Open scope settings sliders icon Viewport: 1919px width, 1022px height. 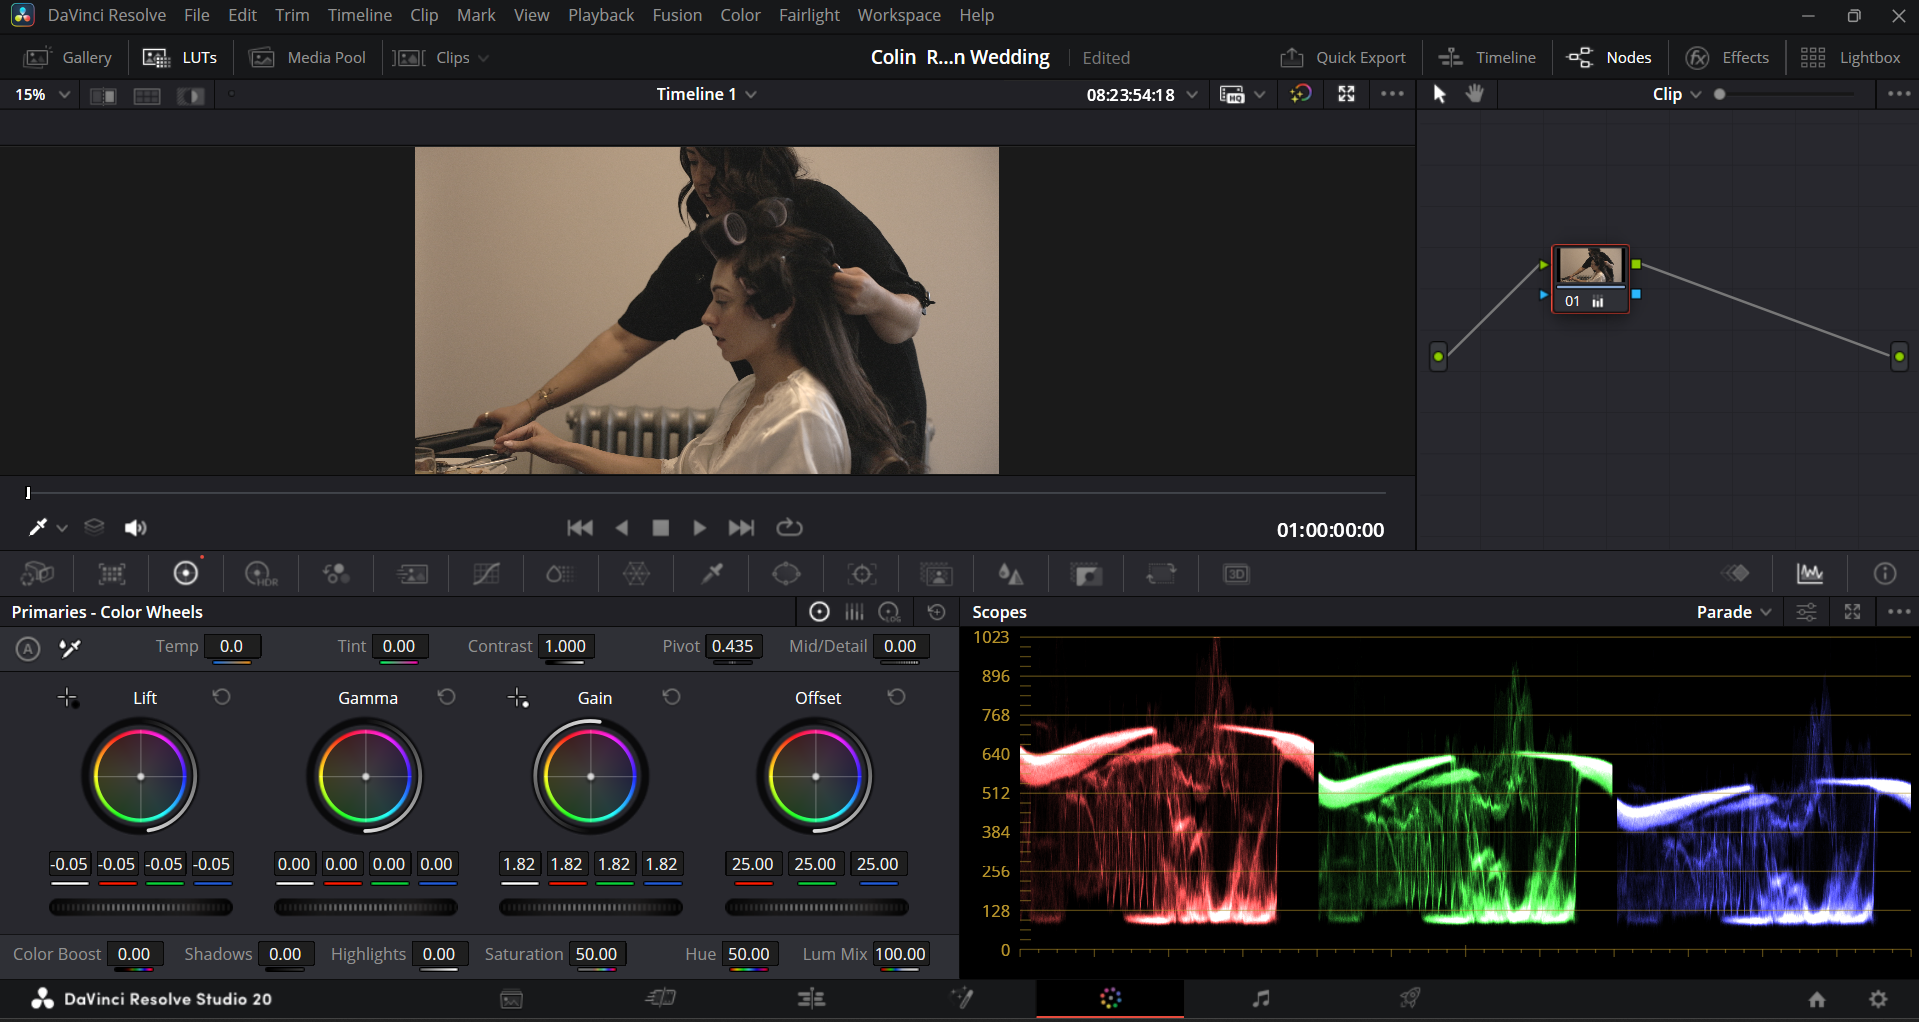click(1807, 612)
